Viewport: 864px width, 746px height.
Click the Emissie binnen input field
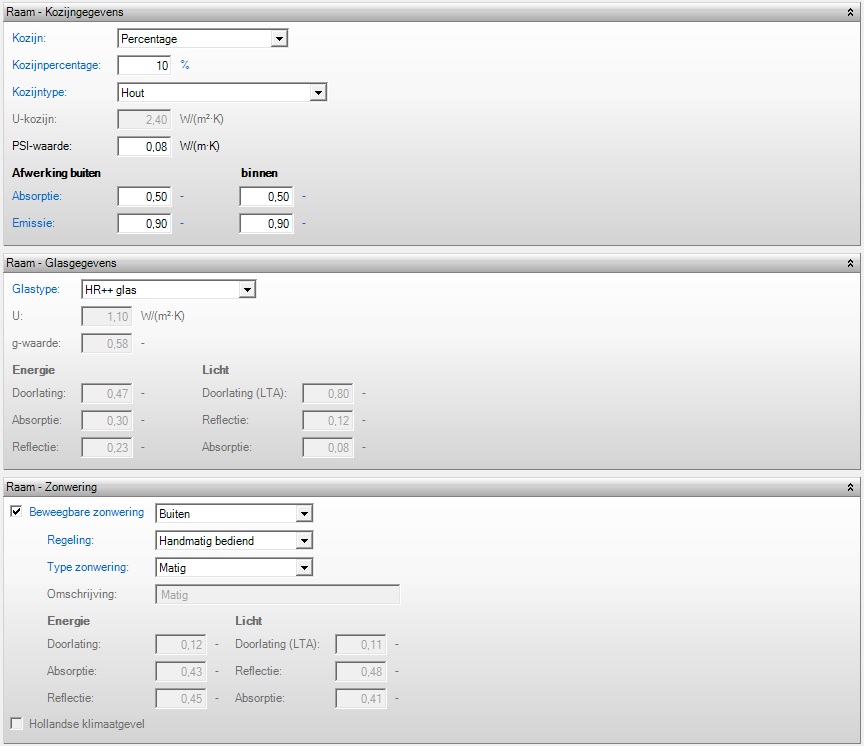266,224
